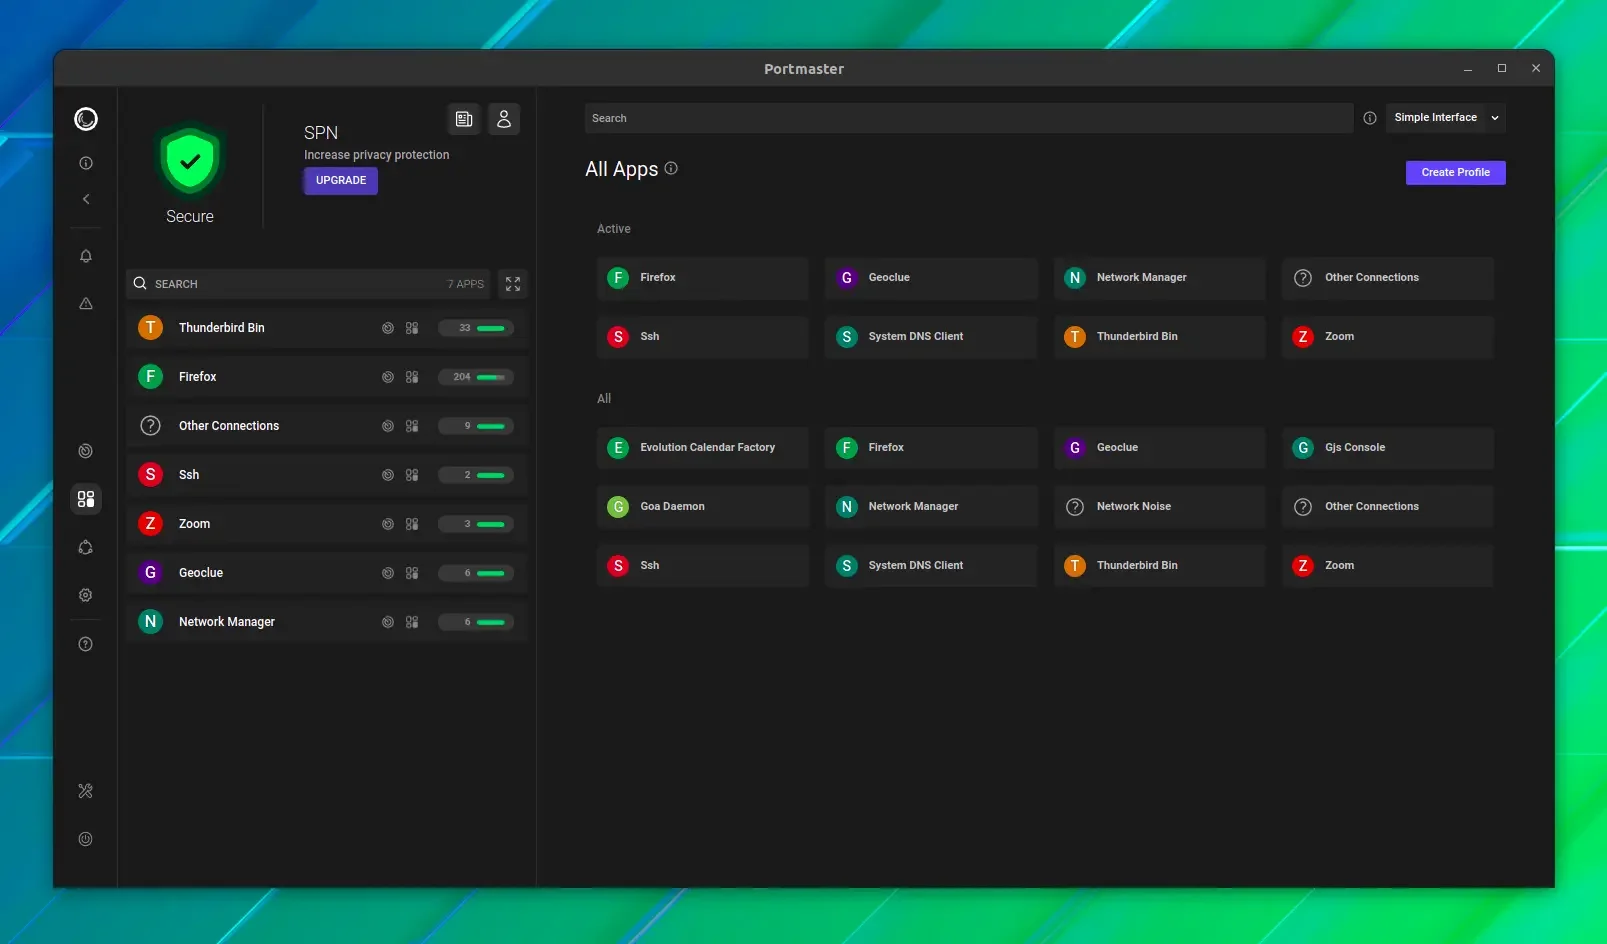The image size is (1607, 944).
Task: Open the Network Noise card
Action: coord(1160,507)
